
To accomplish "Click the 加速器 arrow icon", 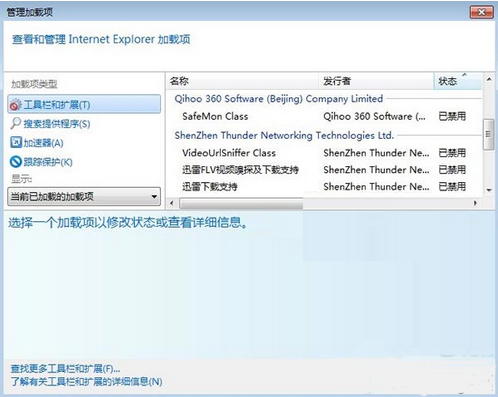I will 16,142.
